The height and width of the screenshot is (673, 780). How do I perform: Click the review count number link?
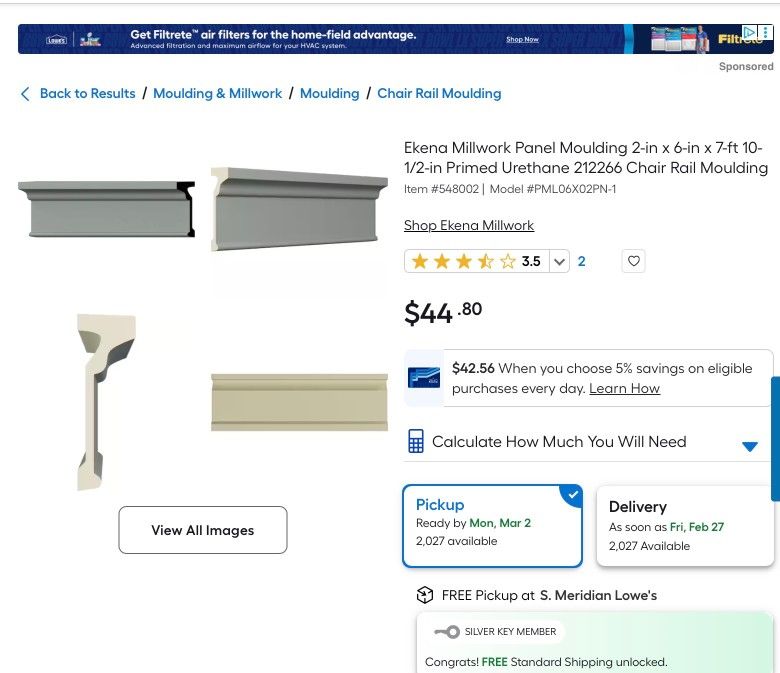click(581, 262)
